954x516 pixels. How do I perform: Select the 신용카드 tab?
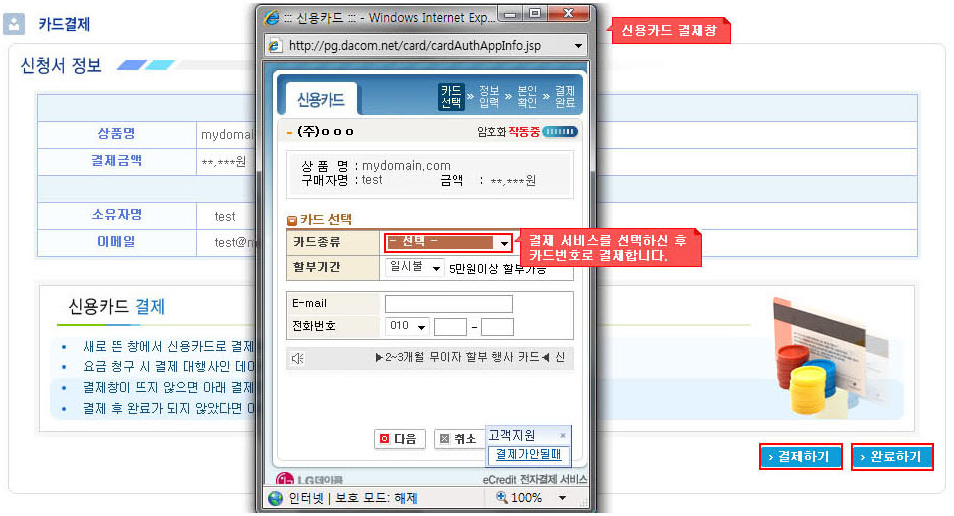[320, 99]
